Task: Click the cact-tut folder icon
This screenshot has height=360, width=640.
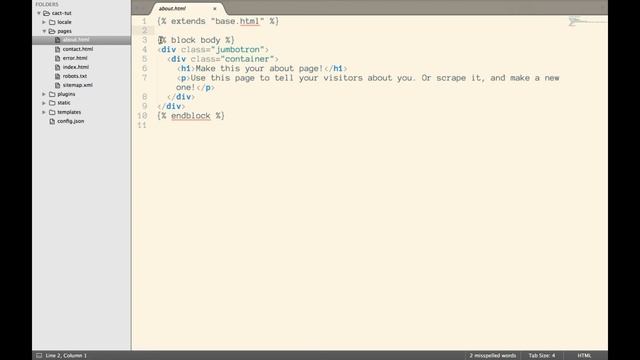Action: coord(47,13)
